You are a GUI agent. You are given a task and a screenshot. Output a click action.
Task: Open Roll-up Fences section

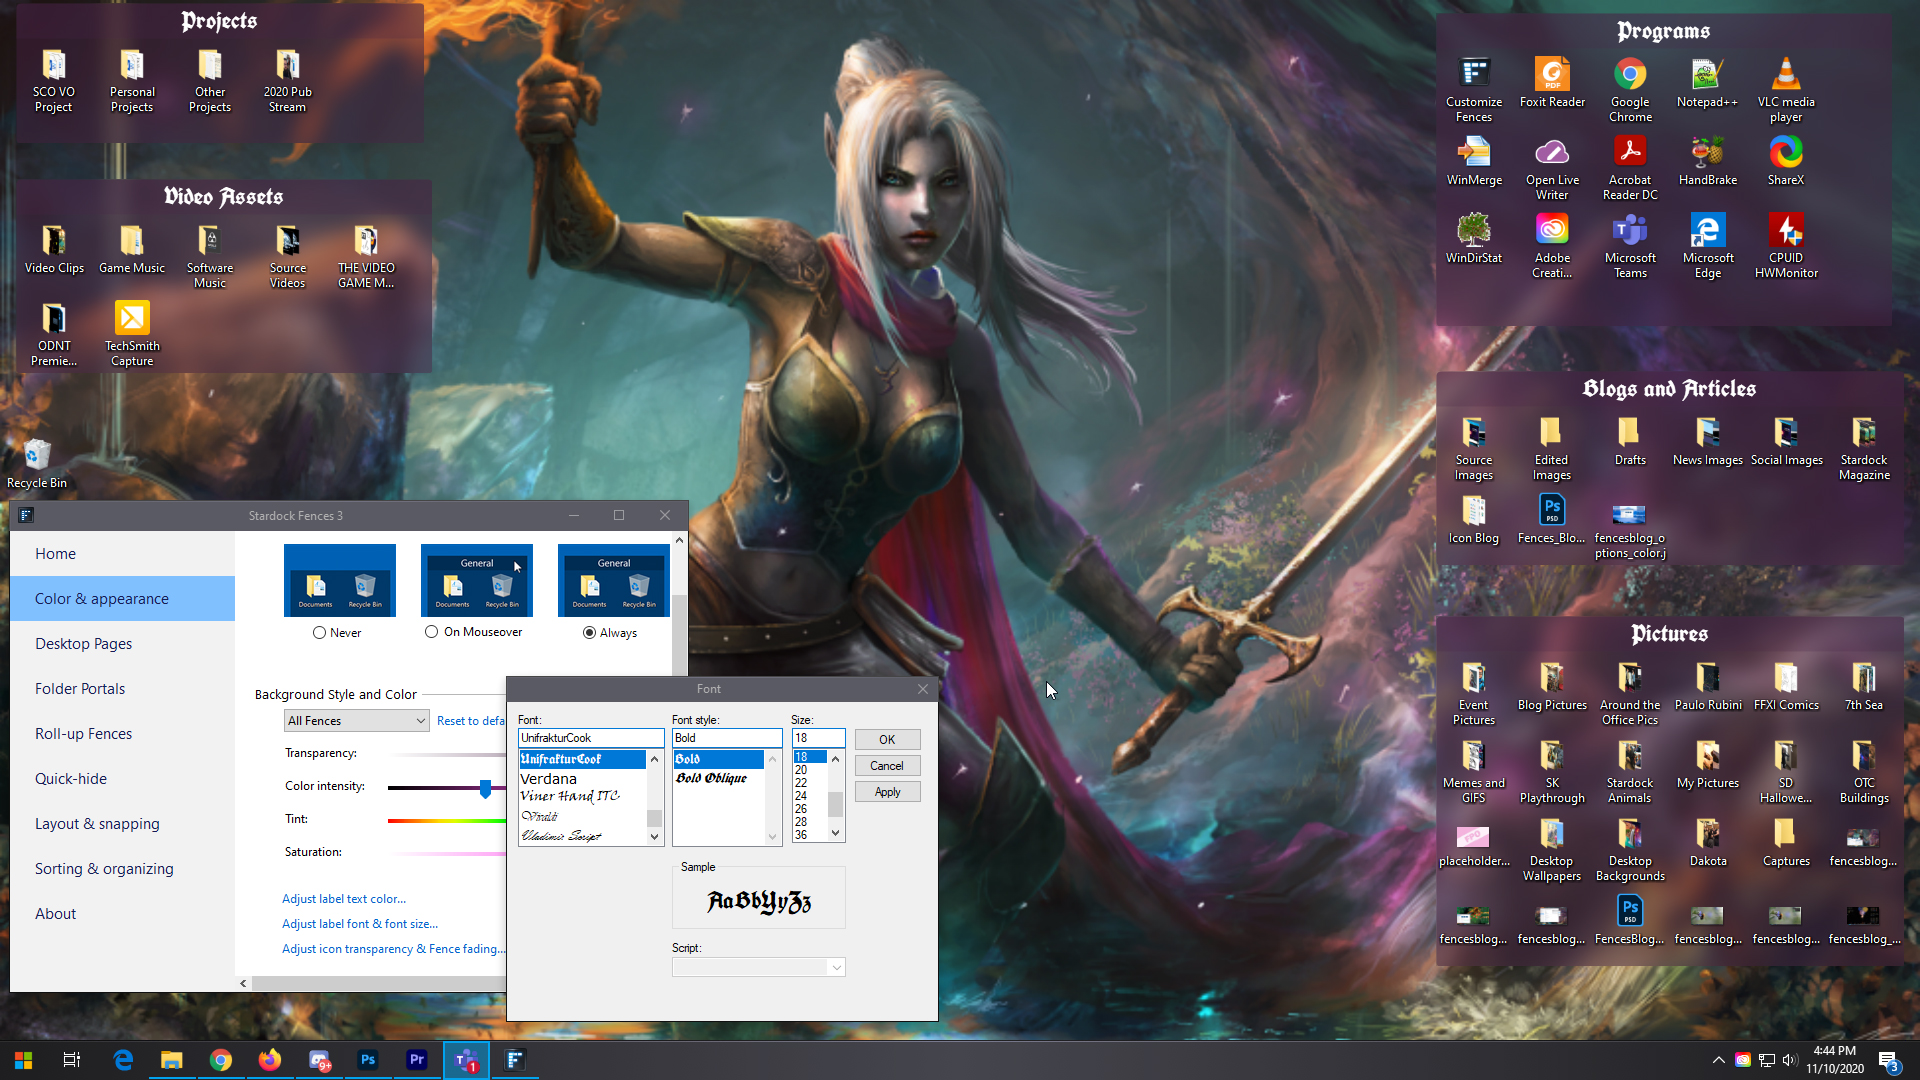click(x=122, y=734)
